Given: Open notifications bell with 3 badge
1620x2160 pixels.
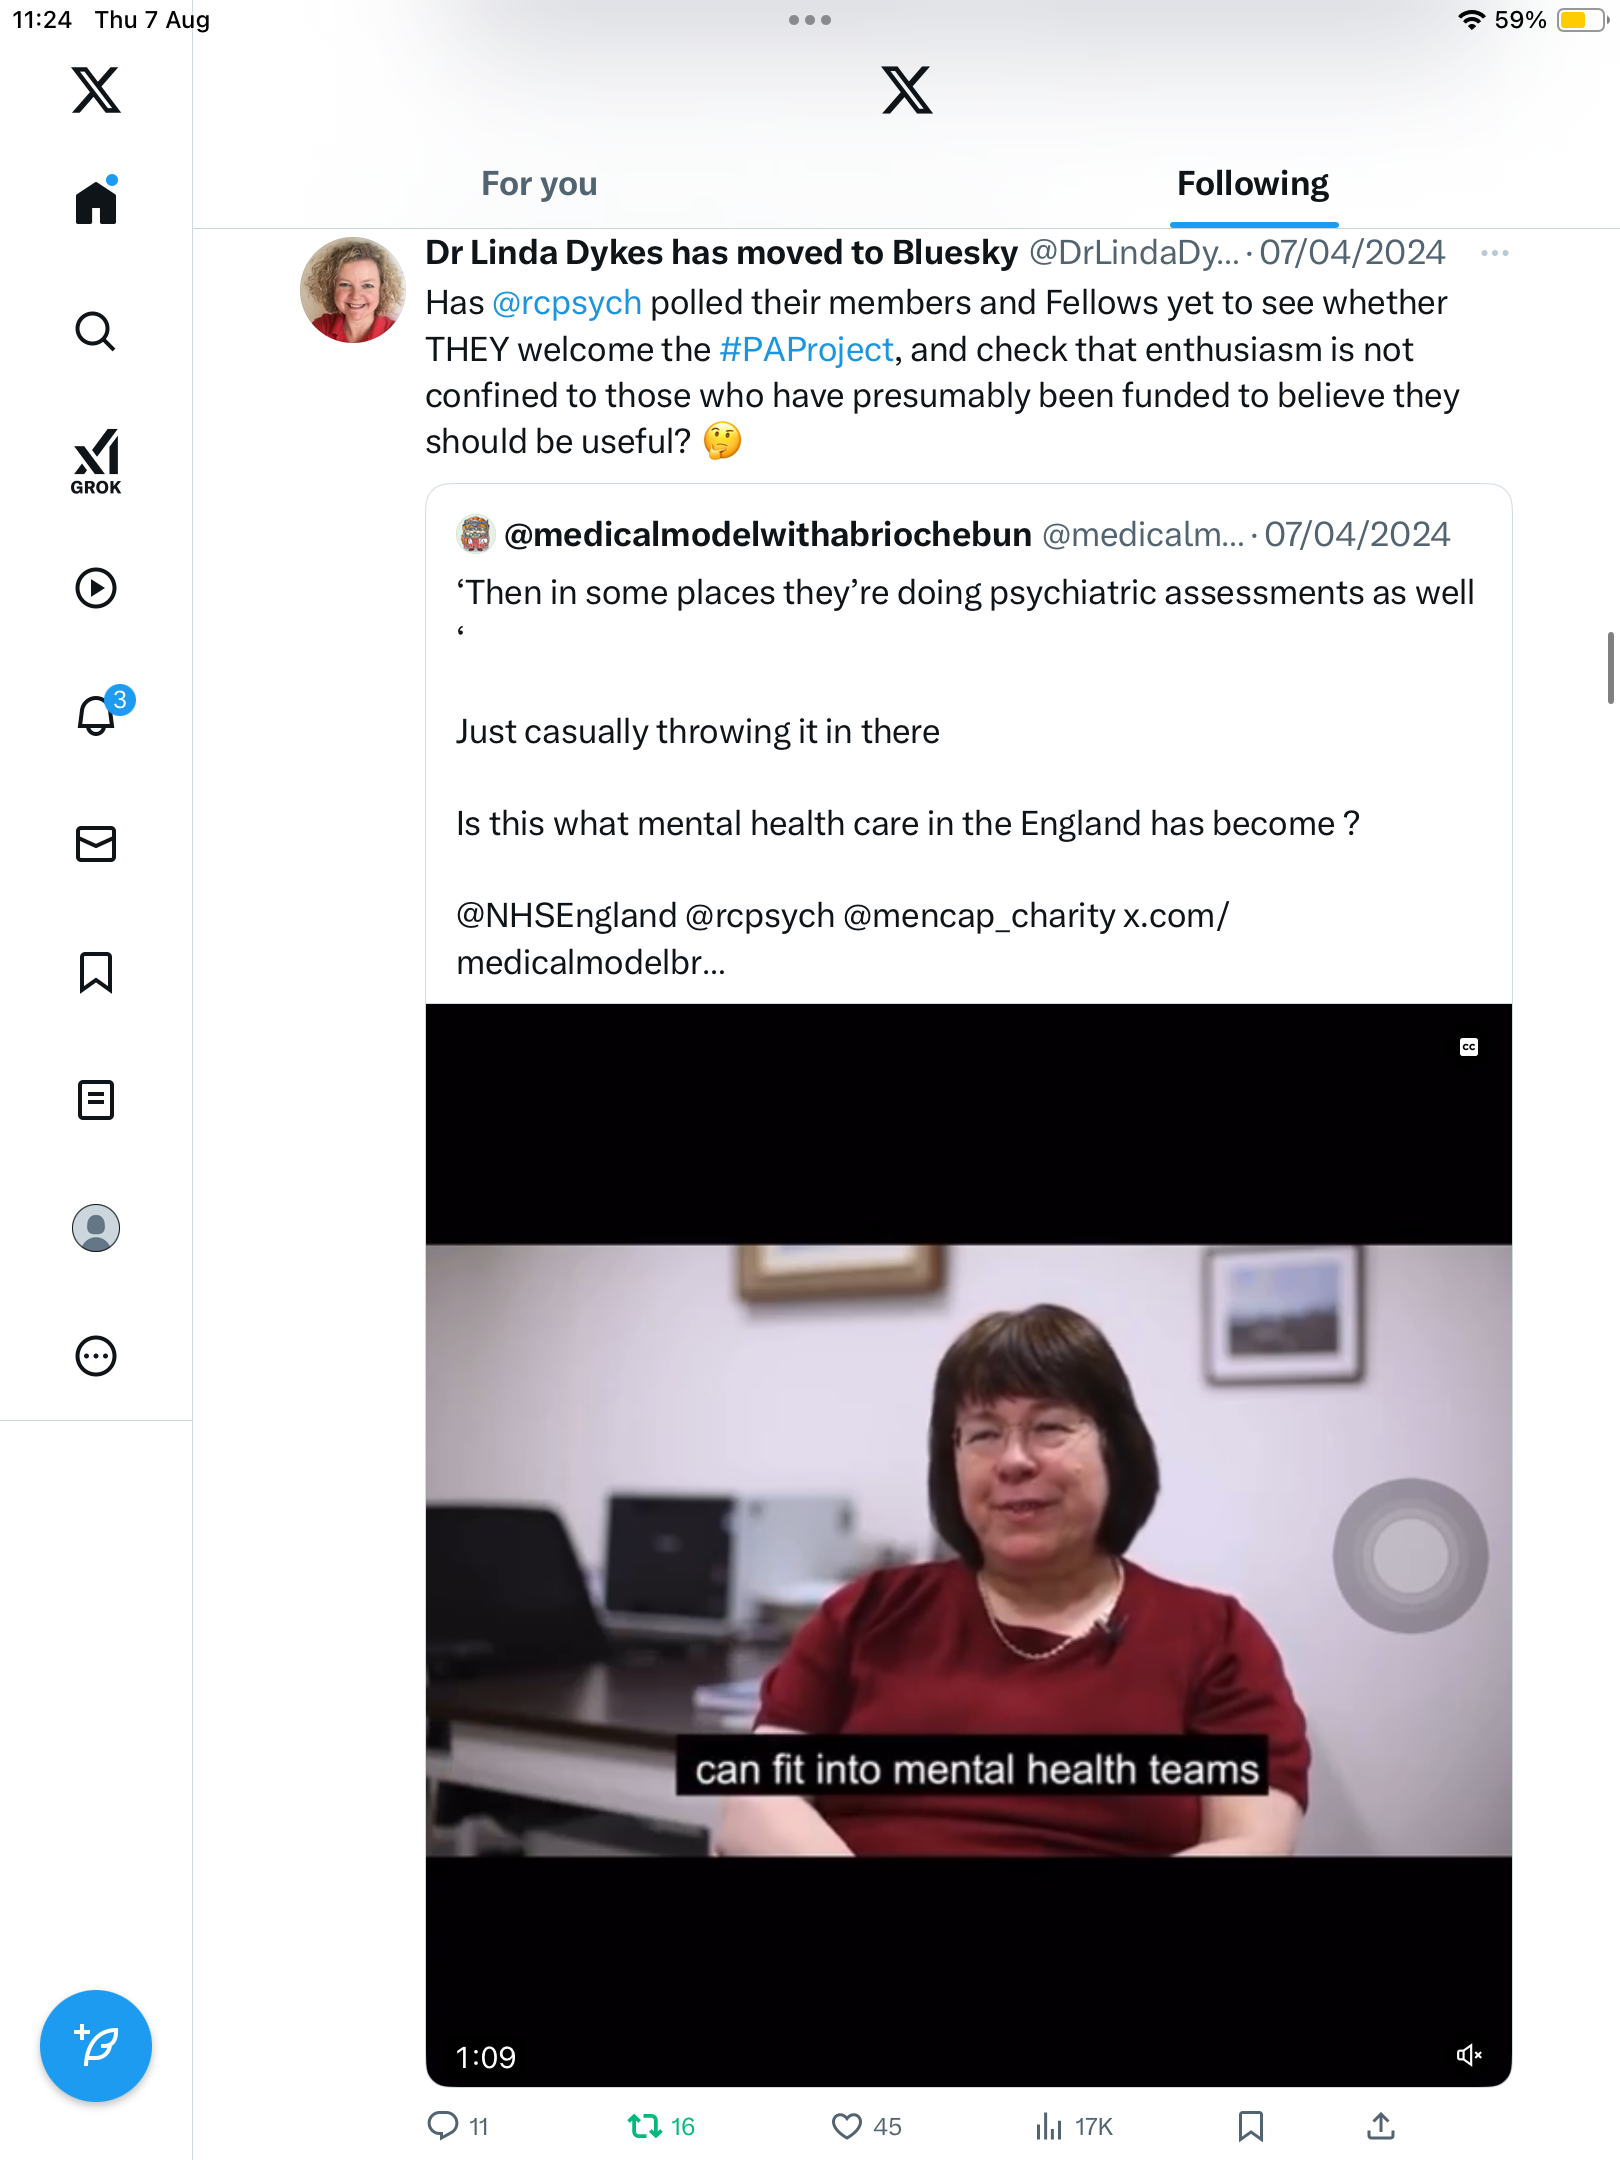Looking at the screenshot, I should [97, 716].
